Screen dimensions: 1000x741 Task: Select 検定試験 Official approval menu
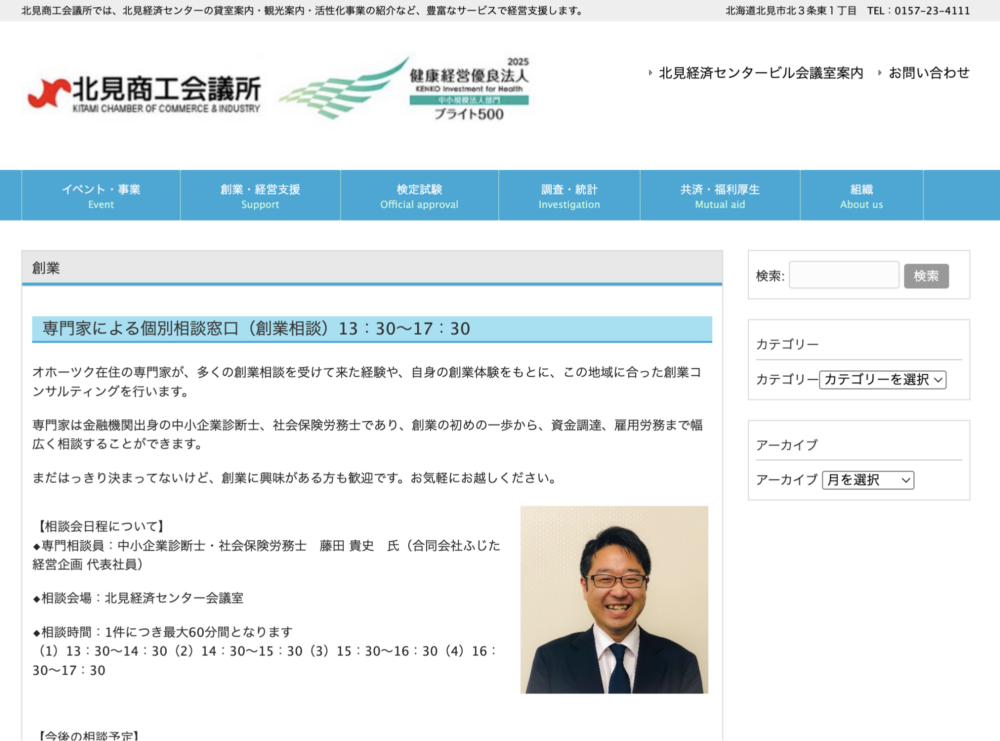click(419, 196)
